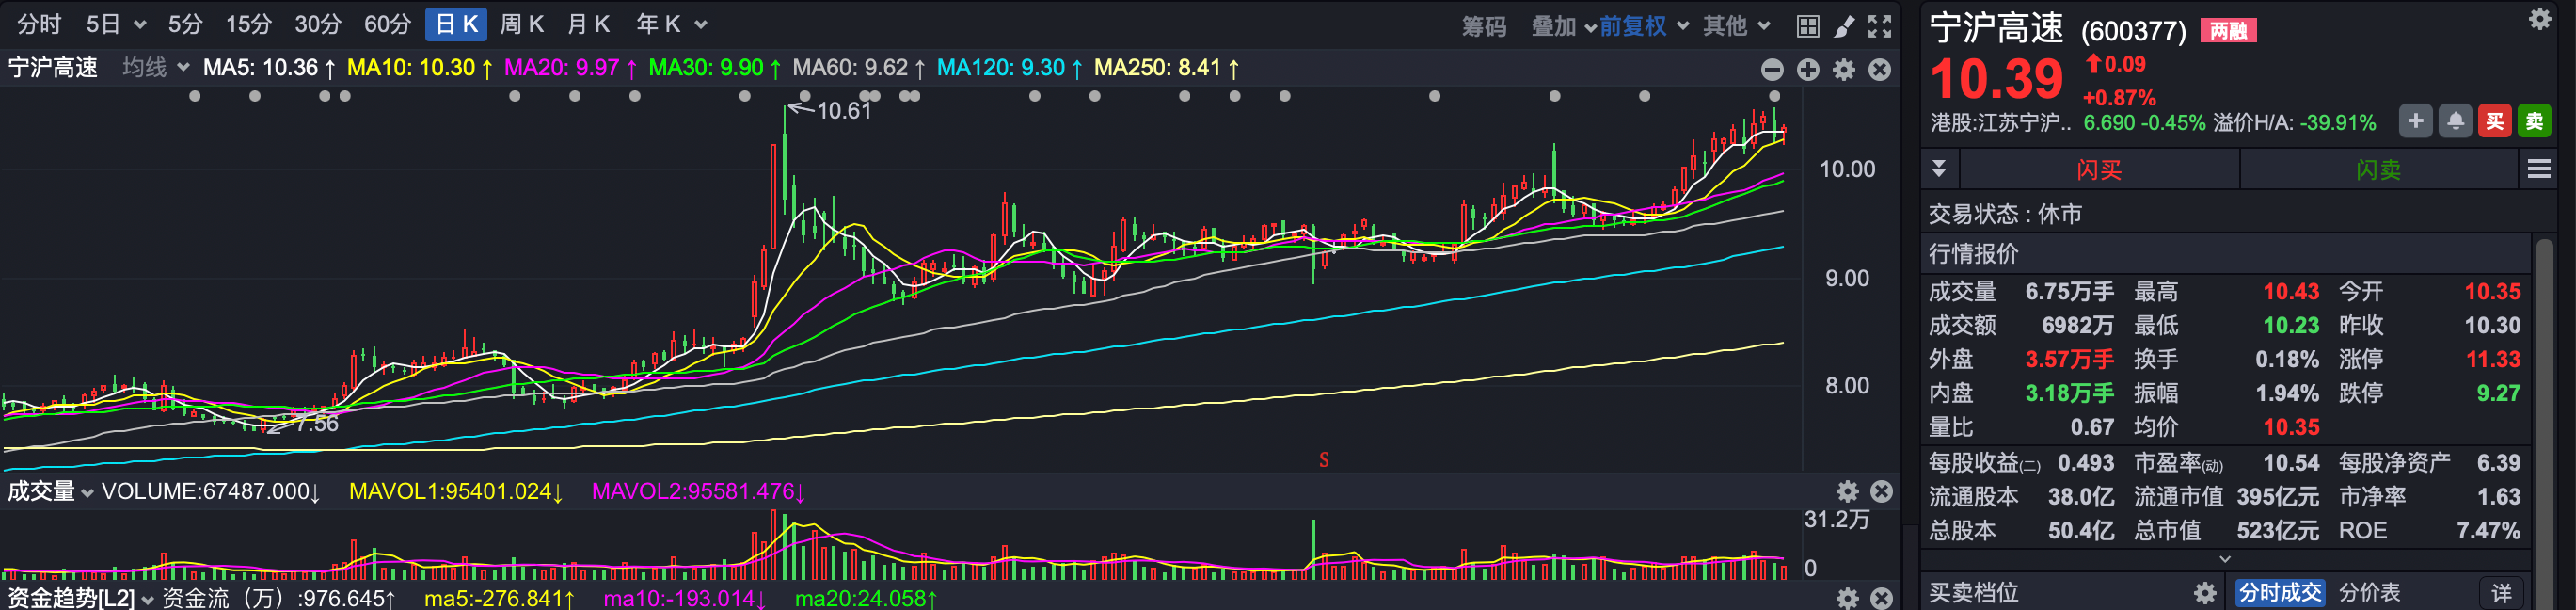Click the MA5: 10.36 indicator label
2576x610 pixels.
point(269,68)
